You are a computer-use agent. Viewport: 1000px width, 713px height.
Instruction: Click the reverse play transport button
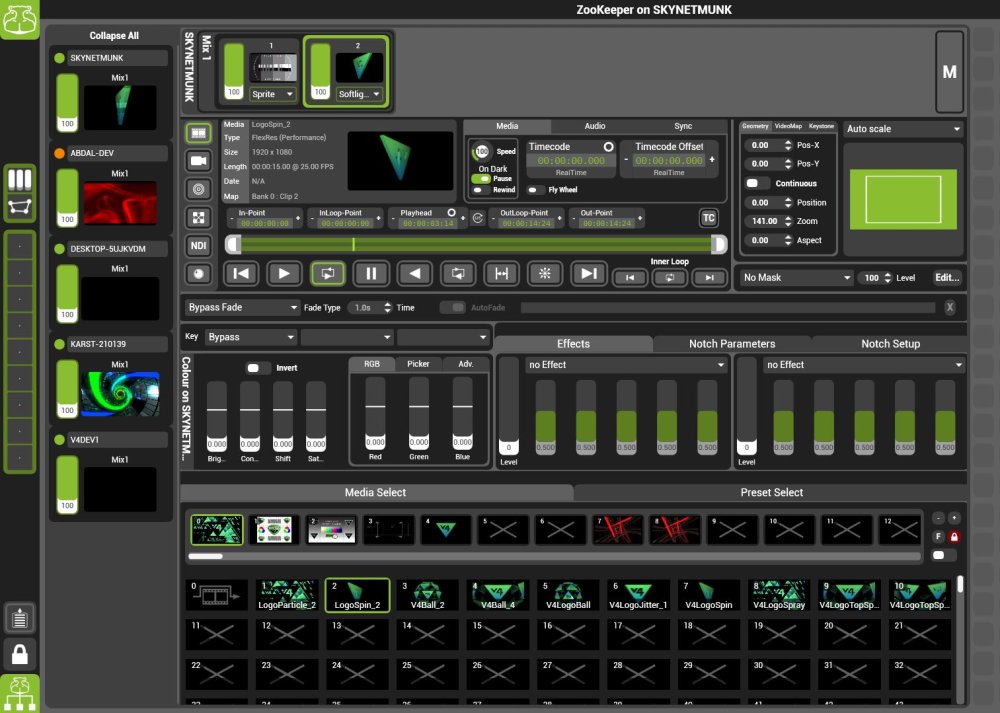[x=414, y=273]
